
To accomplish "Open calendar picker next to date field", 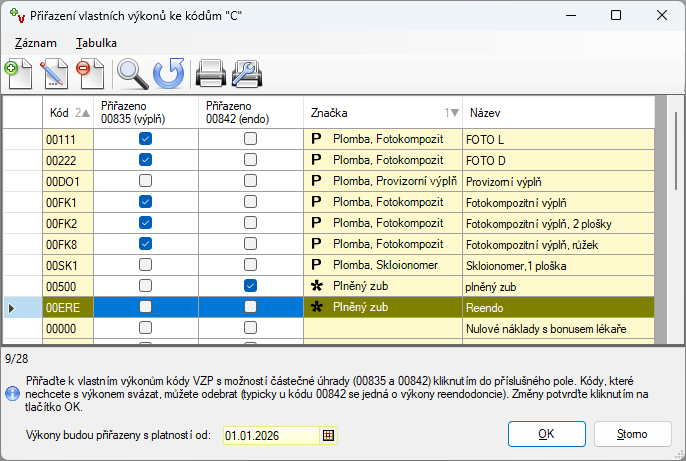I will (328, 435).
